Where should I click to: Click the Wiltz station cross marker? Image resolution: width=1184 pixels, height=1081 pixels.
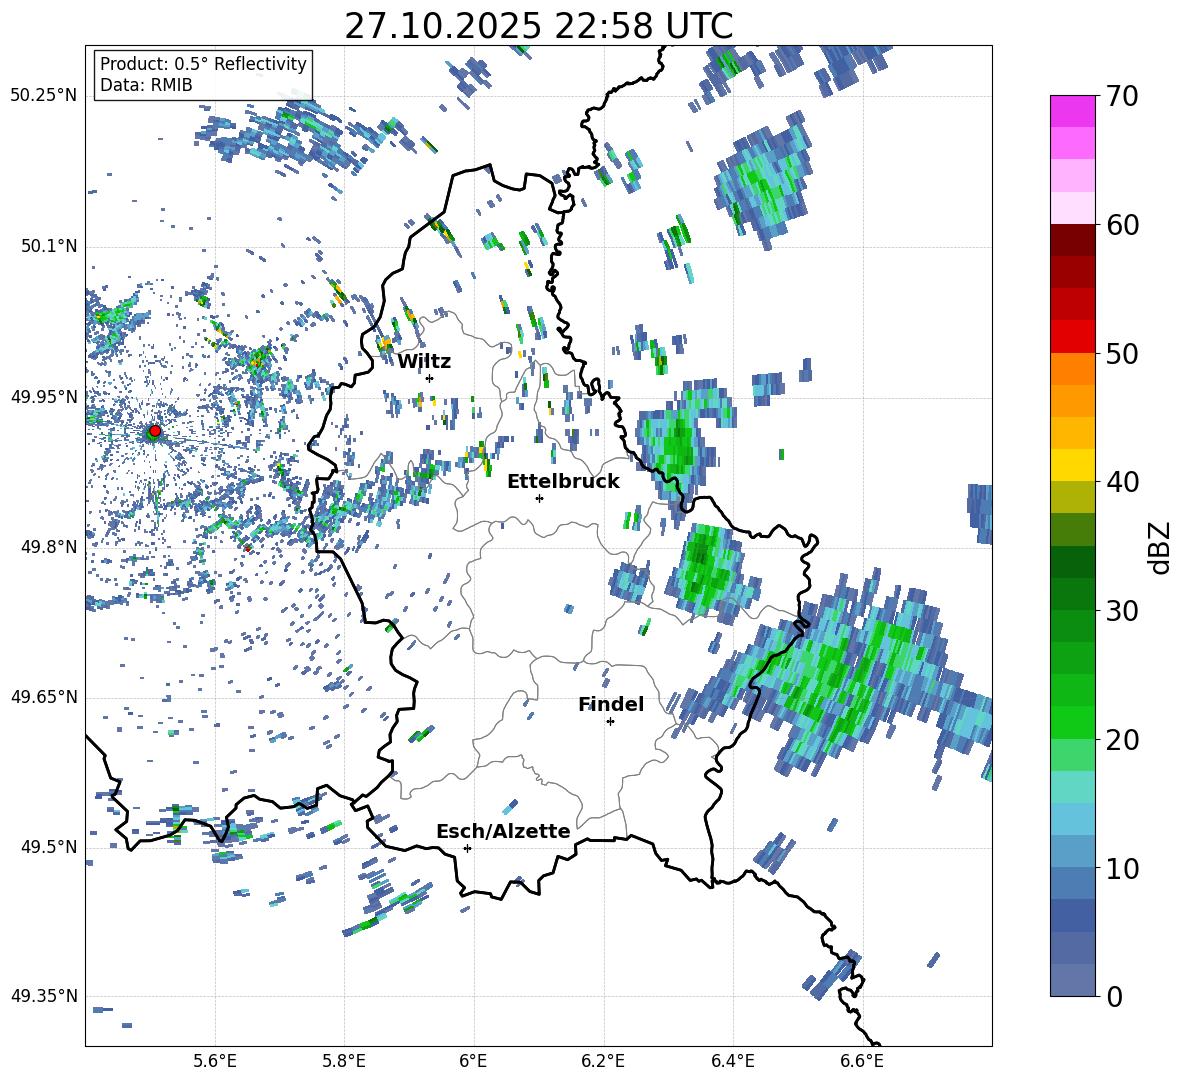click(x=430, y=378)
